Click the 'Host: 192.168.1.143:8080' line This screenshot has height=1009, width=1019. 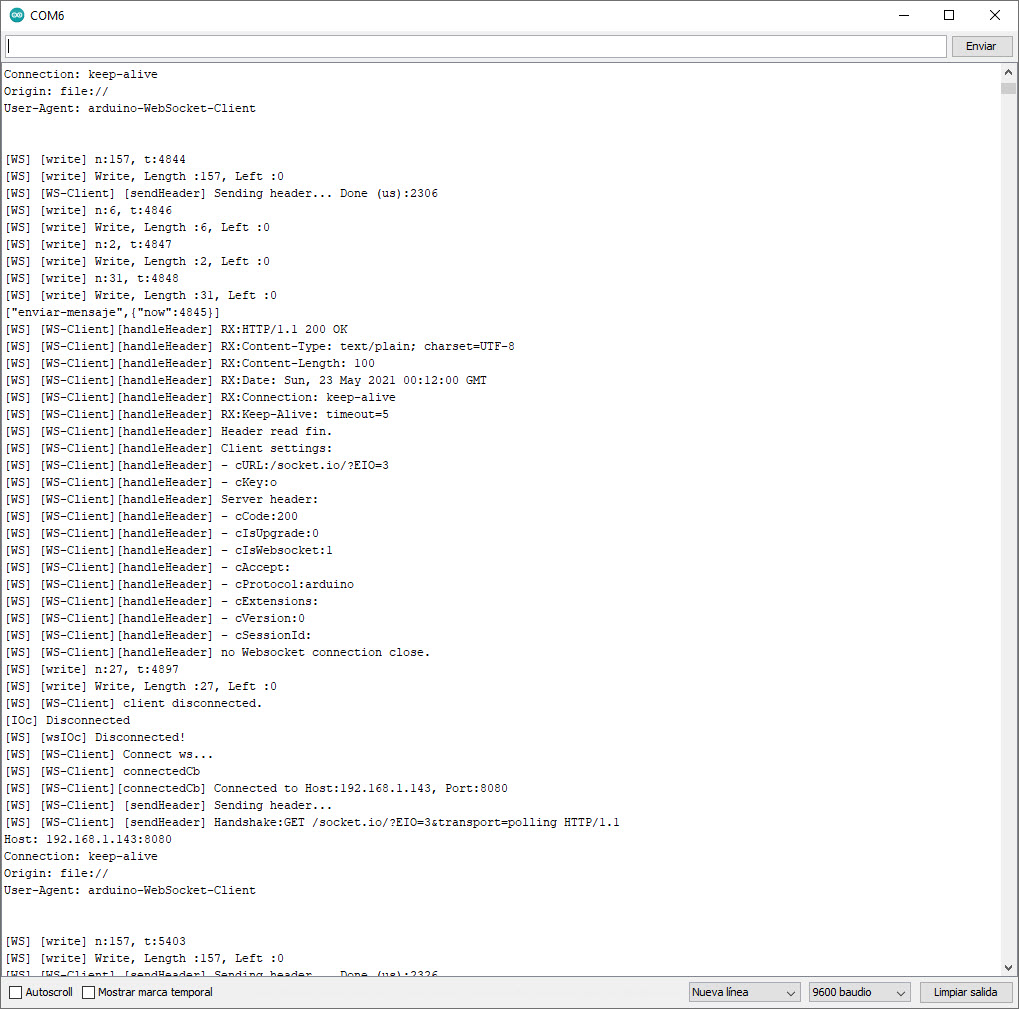coord(88,839)
